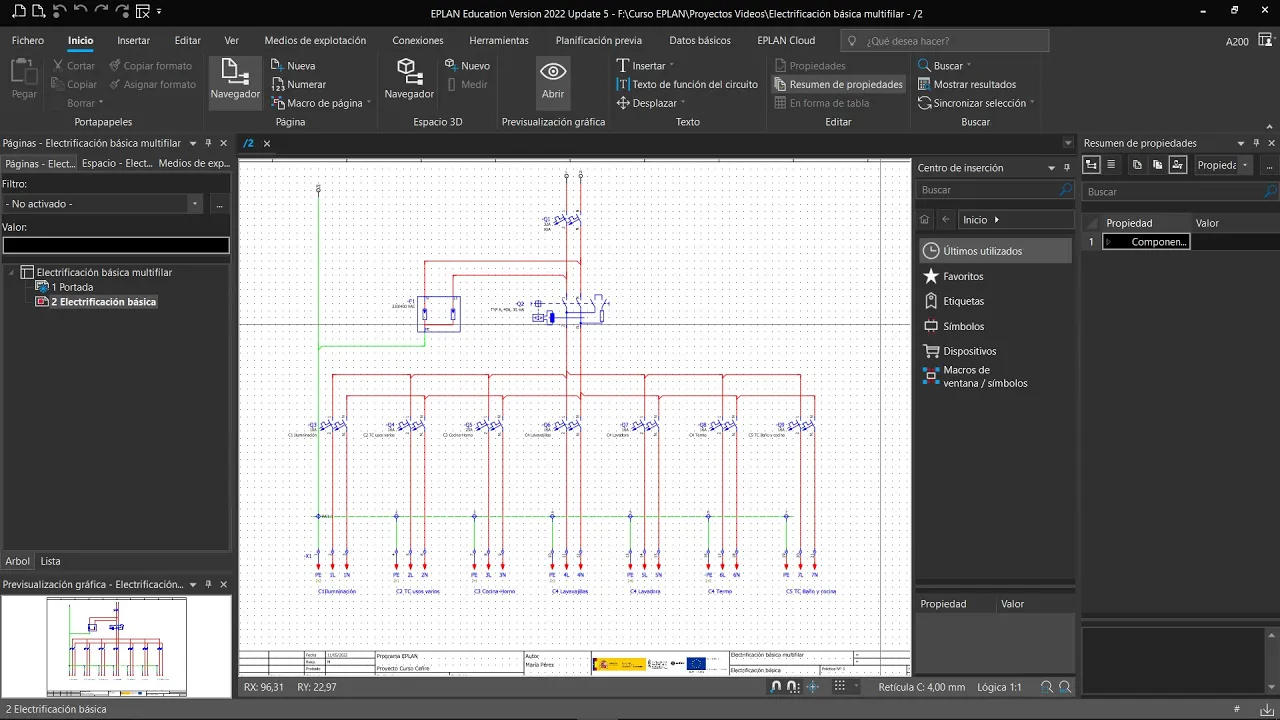
Task: Click the Valor input field in navigator
Action: click(x=116, y=245)
